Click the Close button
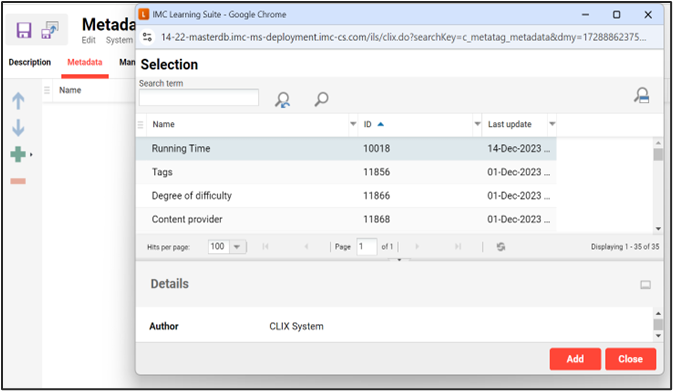673x391 pixels. [631, 359]
